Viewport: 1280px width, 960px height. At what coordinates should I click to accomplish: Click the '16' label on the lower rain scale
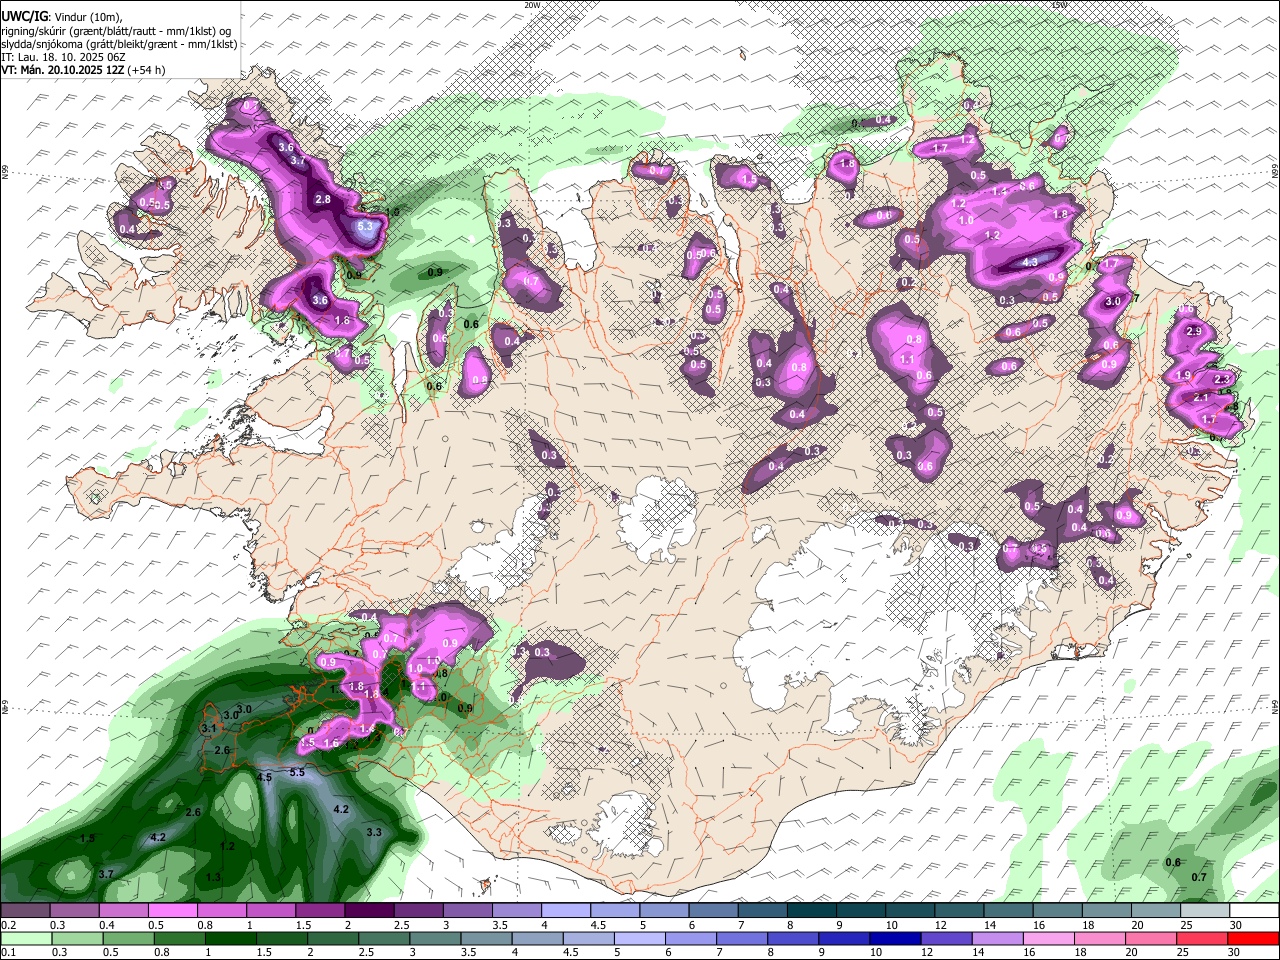1029,952
